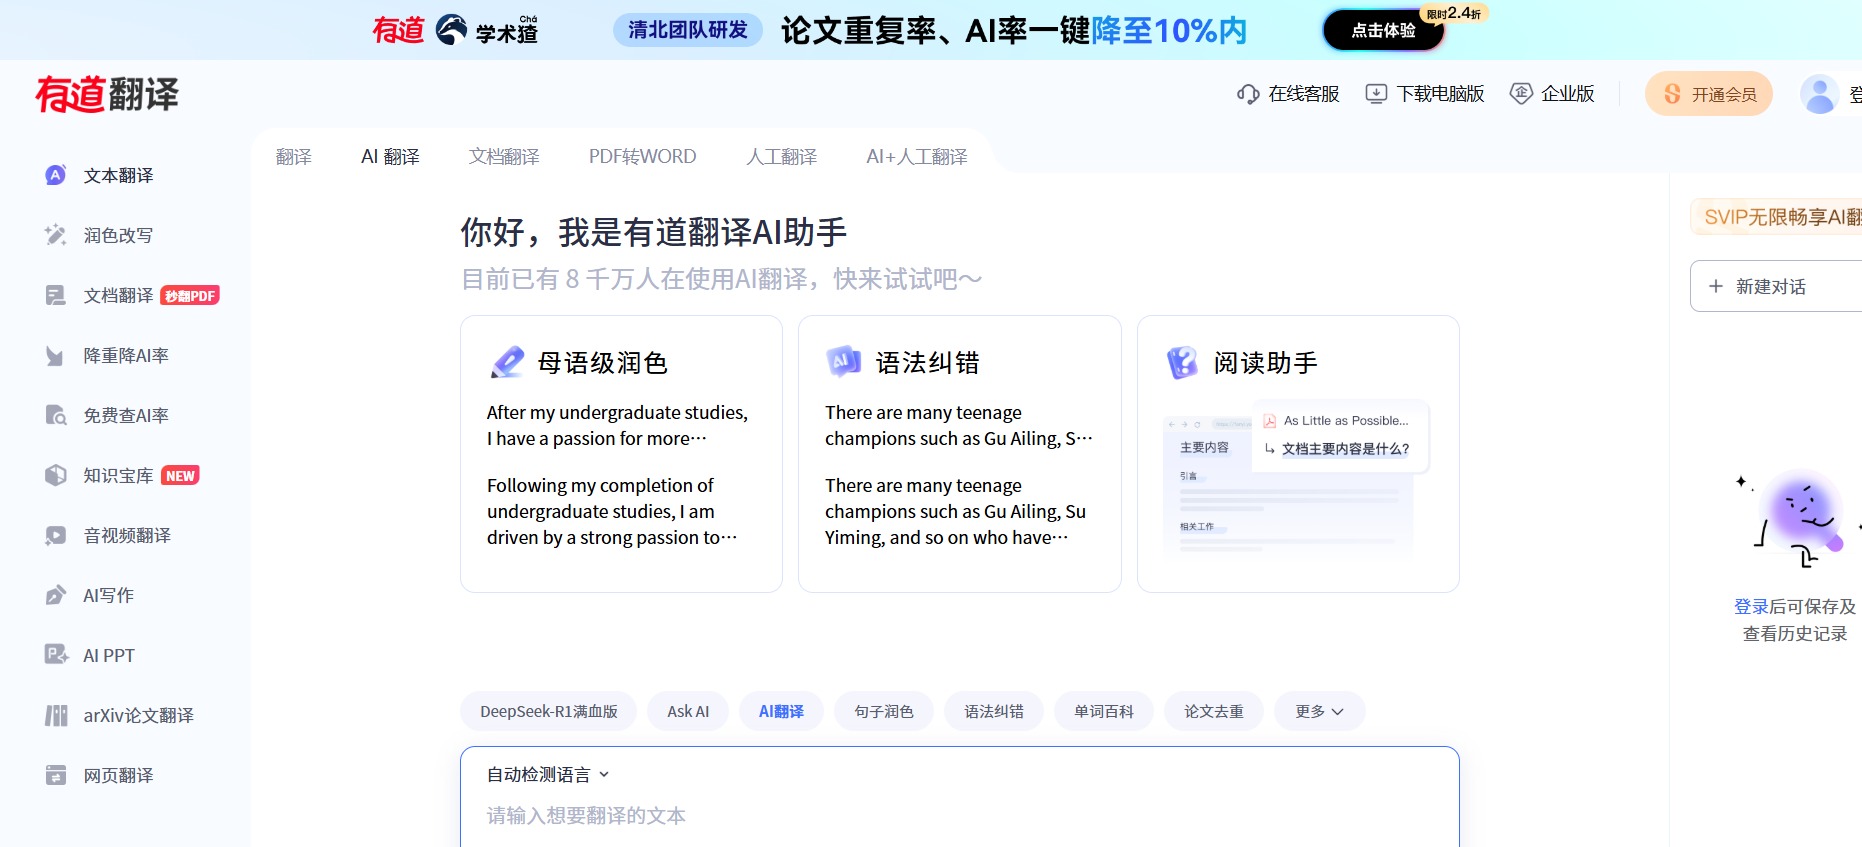The width and height of the screenshot is (1862, 847).
Task: Select the 单词百科 chip
Action: coord(1104,712)
